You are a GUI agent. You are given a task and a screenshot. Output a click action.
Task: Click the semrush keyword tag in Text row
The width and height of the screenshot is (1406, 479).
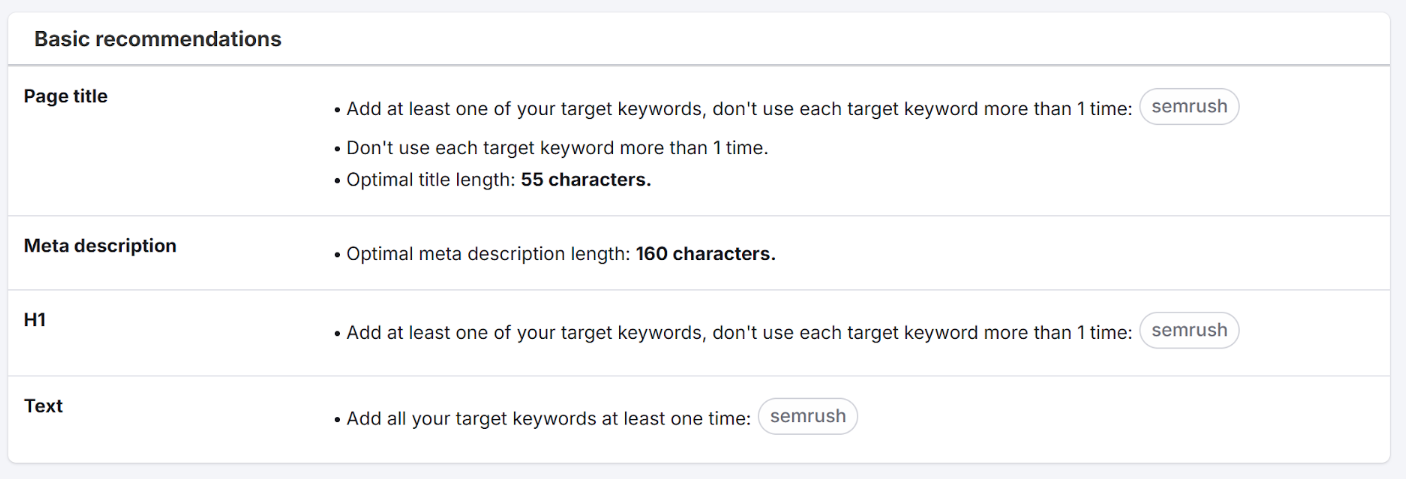pos(807,417)
